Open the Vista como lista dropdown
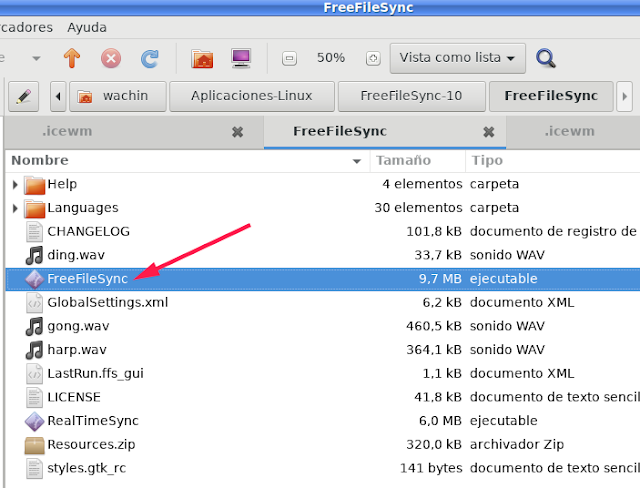This screenshot has width=640, height=488. coord(458,58)
